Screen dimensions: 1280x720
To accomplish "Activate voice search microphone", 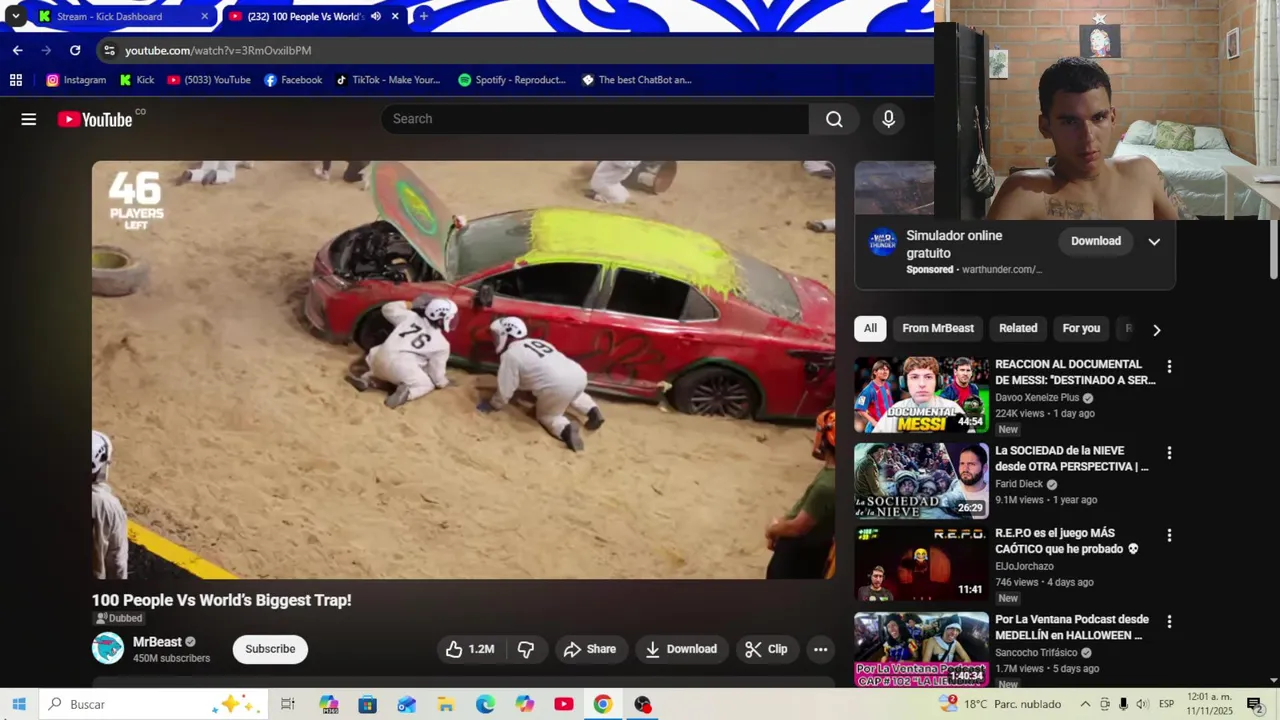I will 888,119.
